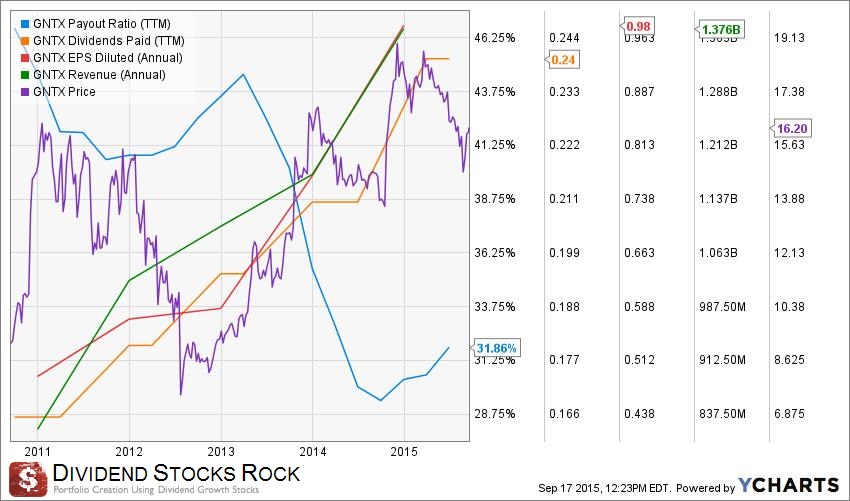Click the 2013 x-axis label

(221, 452)
